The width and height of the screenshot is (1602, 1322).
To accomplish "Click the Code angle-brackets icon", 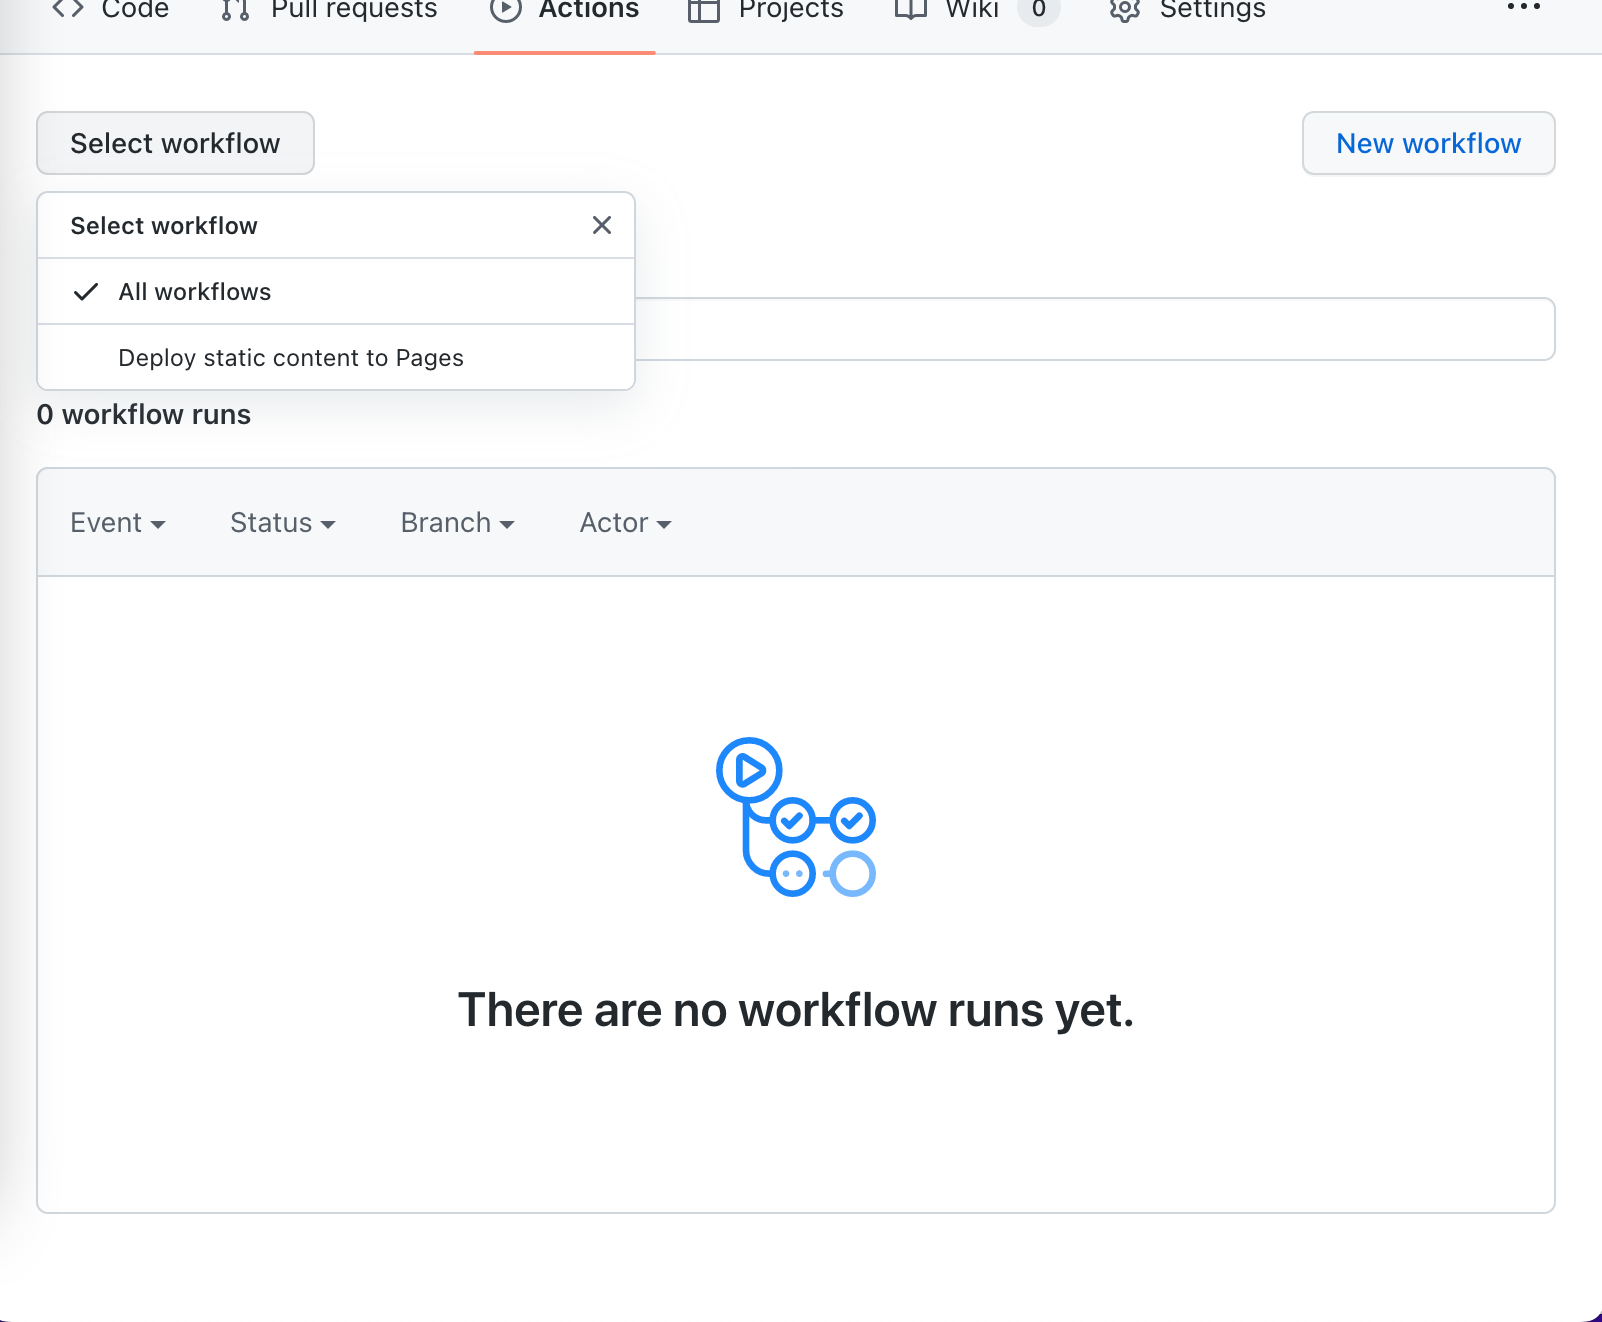I will click(69, 10).
